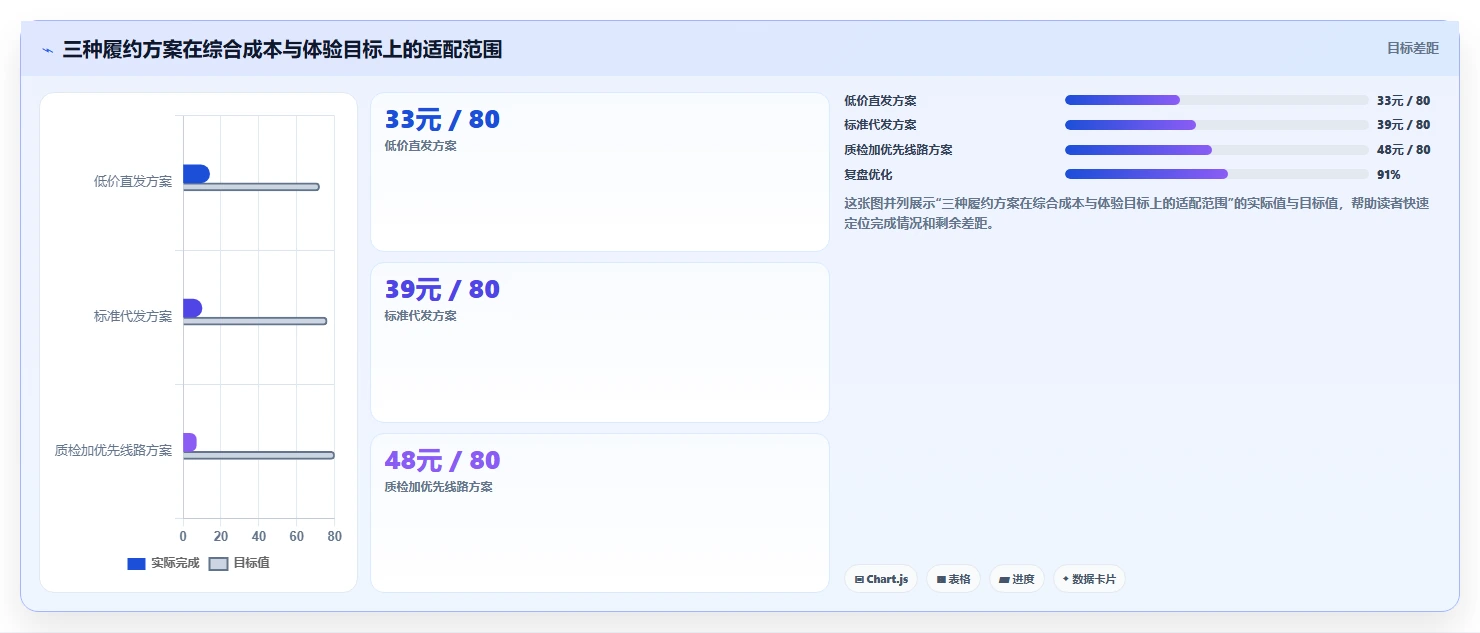Click the blue actual bar for 低价直发方案
The height and width of the screenshot is (633, 1480).
pyautogui.click(x=196, y=174)
